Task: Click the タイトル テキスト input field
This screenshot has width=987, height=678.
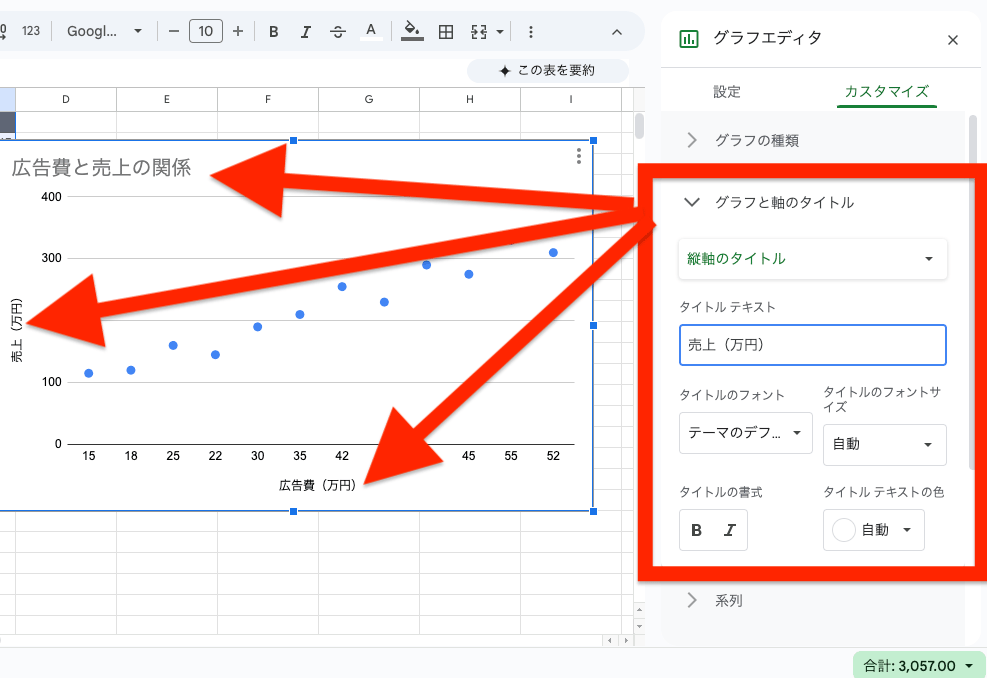Action: coord(812,345)
